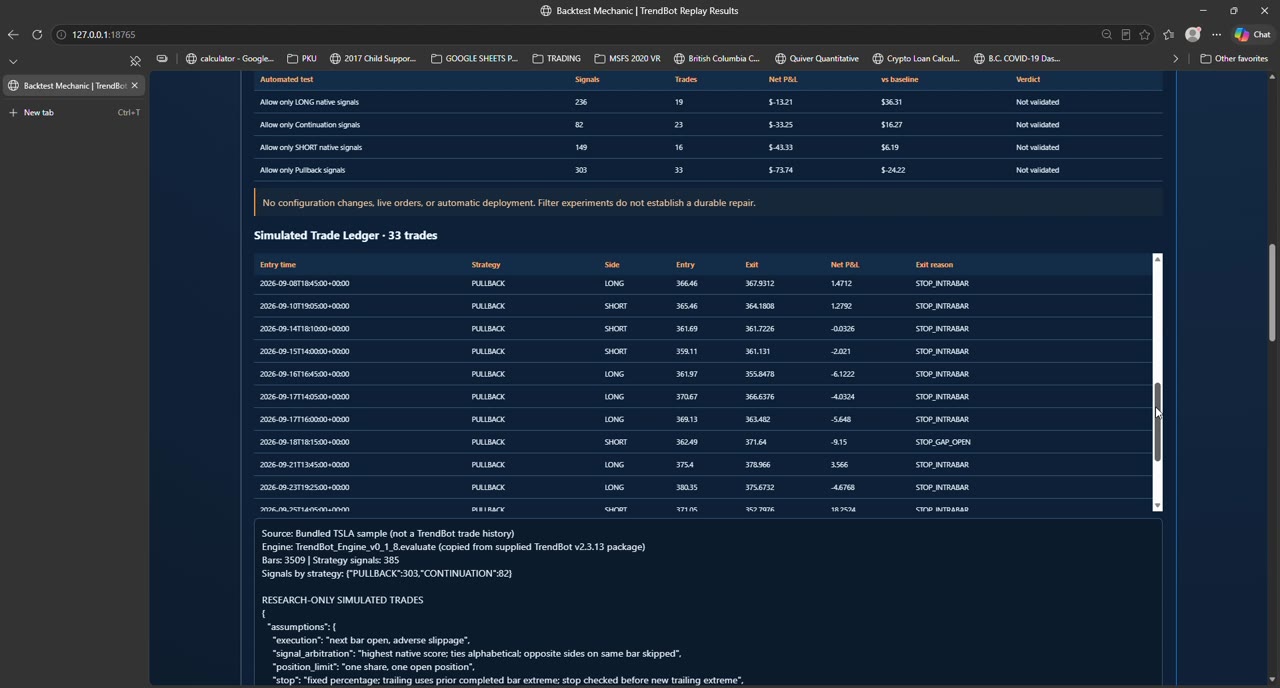This screenshot has height=688, width=1280.
Task: Select the Allow only Continuation signals row
Action: coord(708,125)
